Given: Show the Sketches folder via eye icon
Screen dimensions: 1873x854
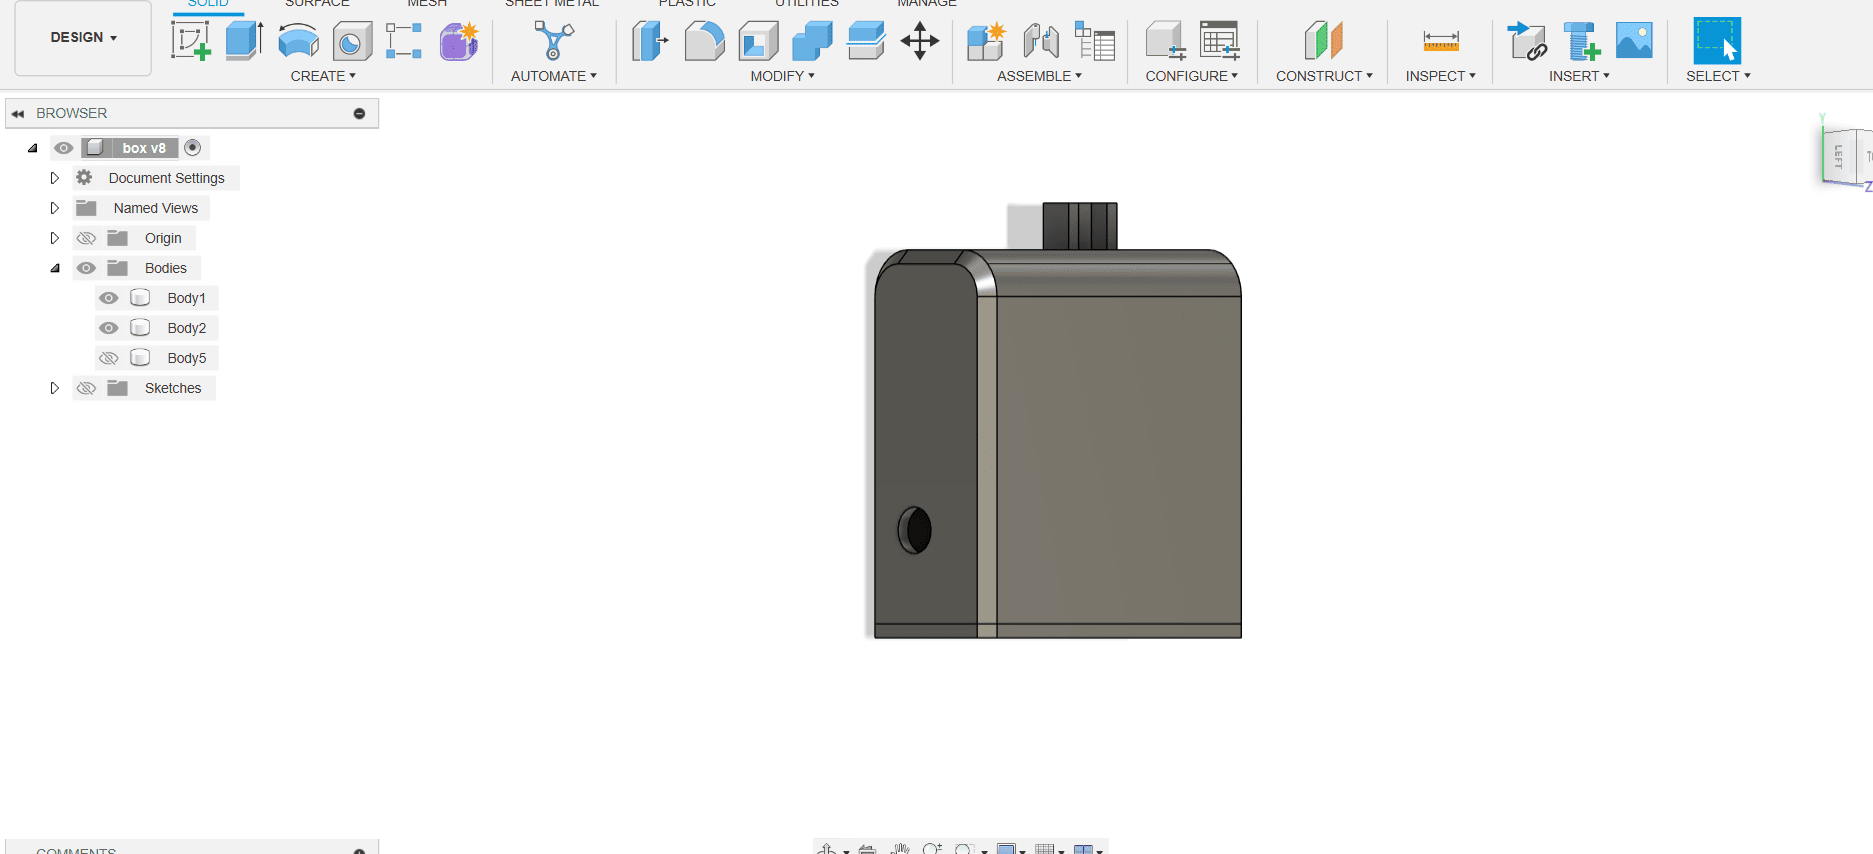Looking at the screenshot, I should [x=87, y=388].
